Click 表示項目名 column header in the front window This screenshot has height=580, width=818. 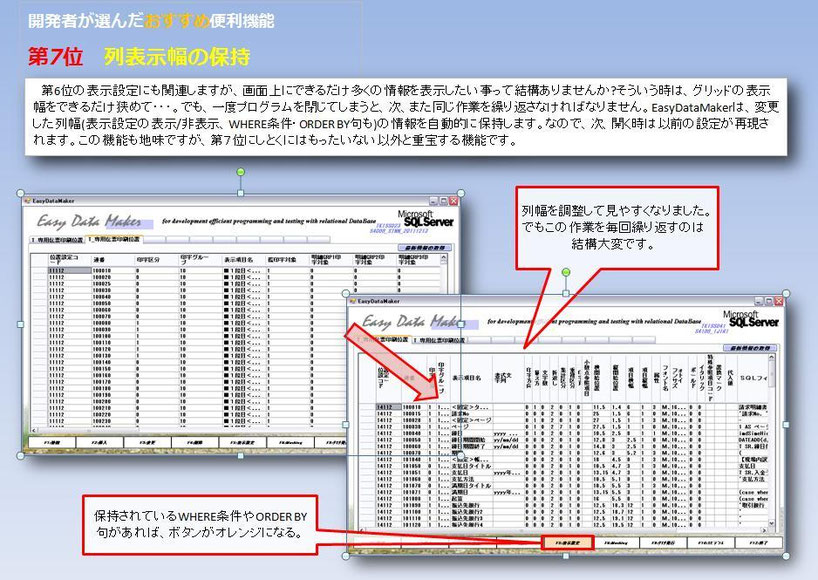[471, 378]
